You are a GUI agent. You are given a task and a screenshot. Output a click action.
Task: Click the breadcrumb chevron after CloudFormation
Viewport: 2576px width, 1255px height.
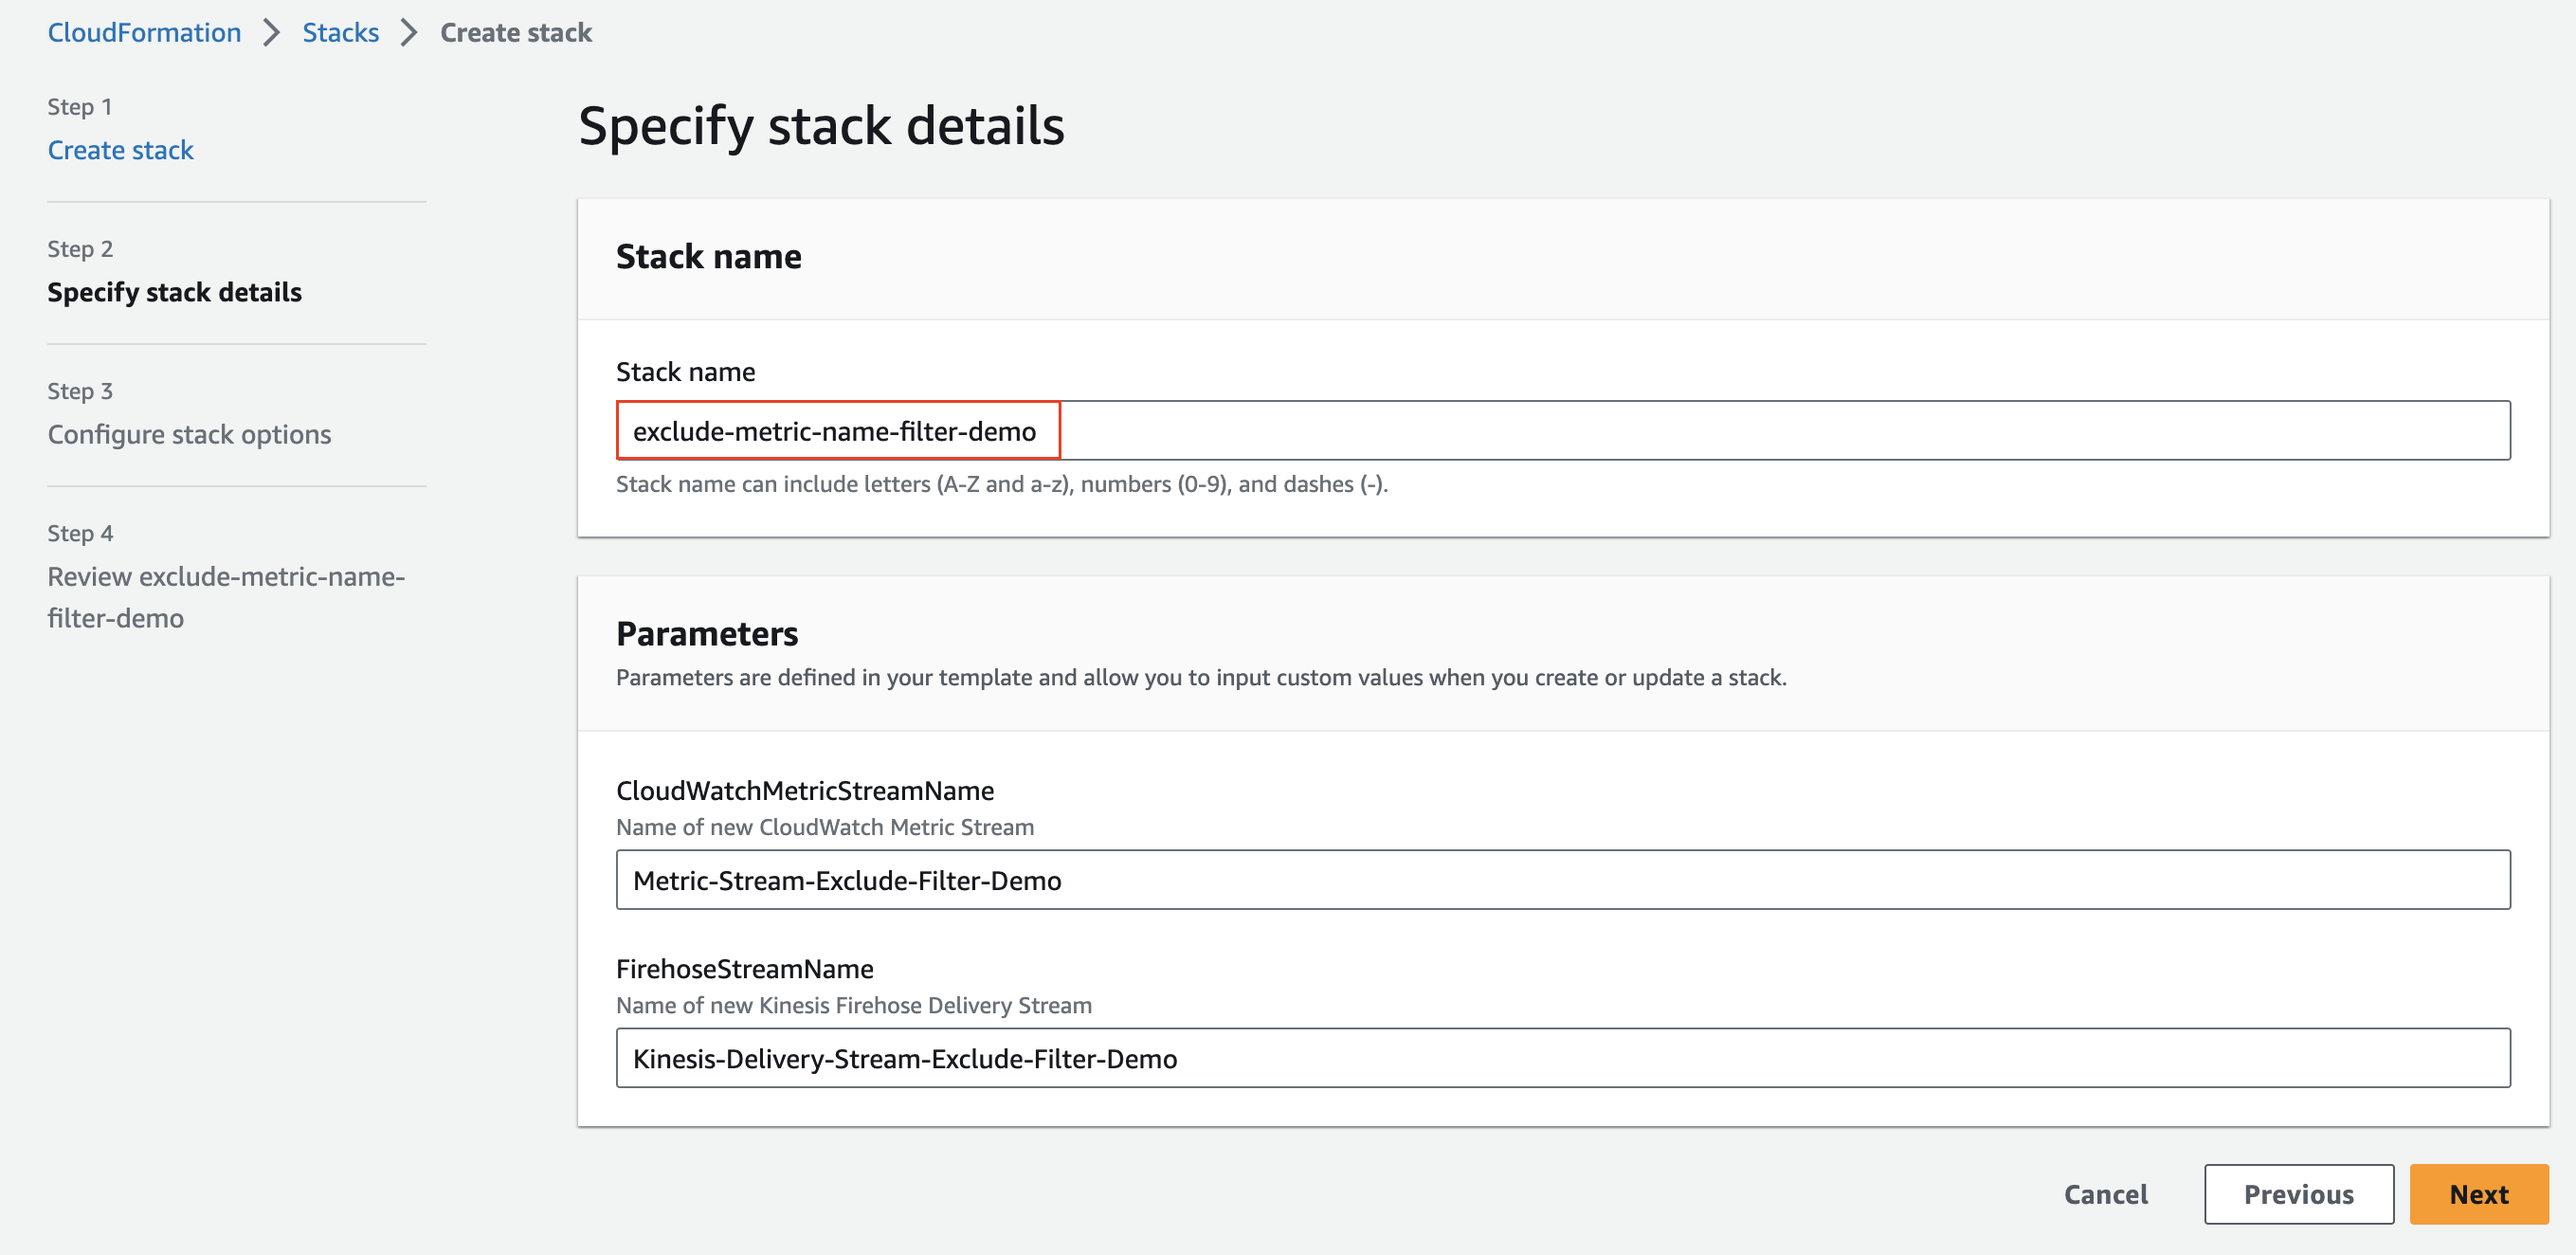coord(270,32)
